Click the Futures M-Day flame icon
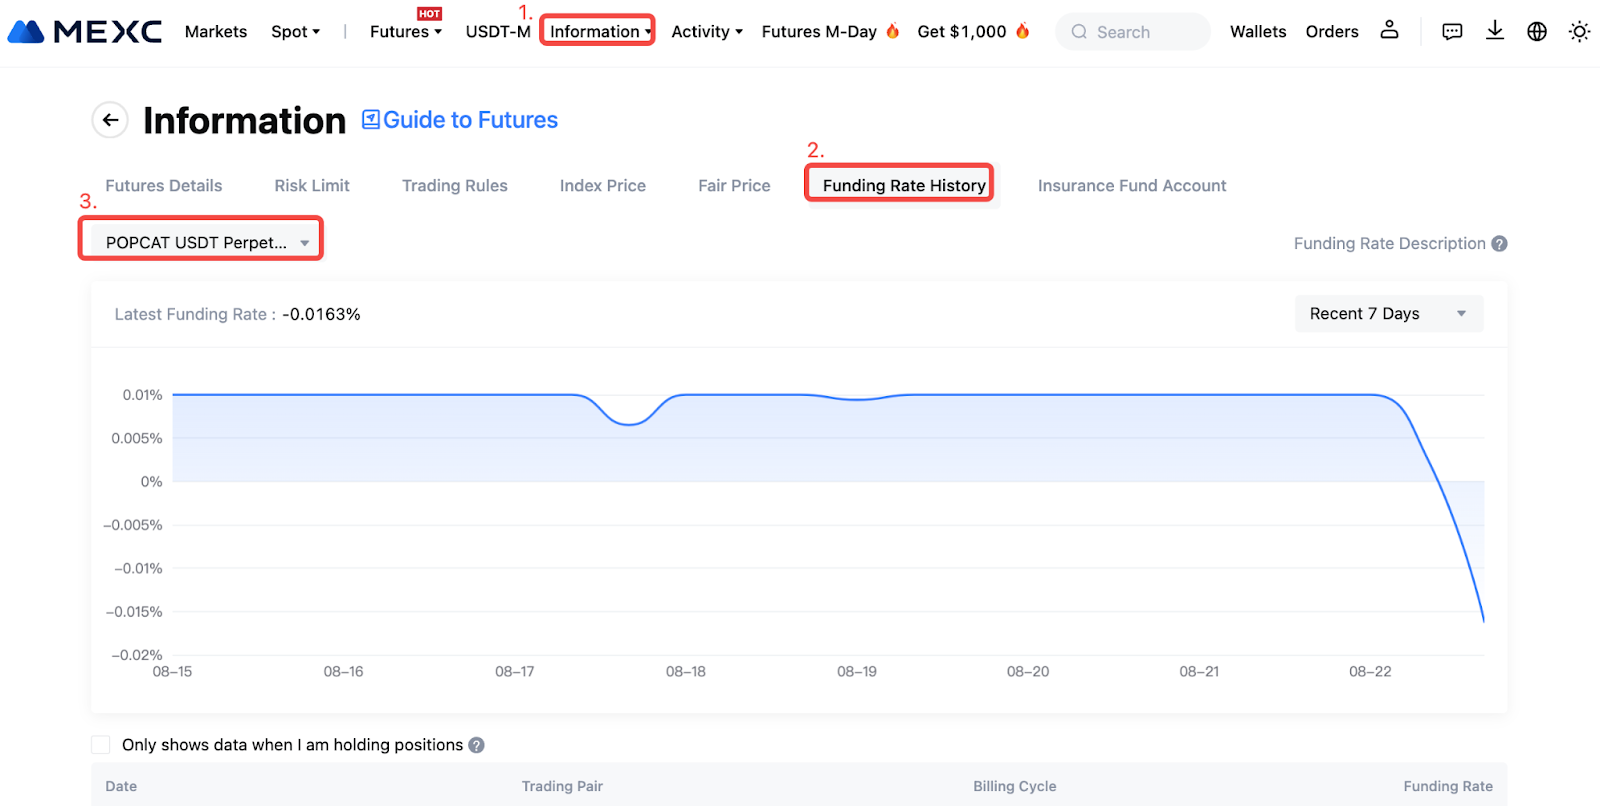 click(x=892, y=31)
